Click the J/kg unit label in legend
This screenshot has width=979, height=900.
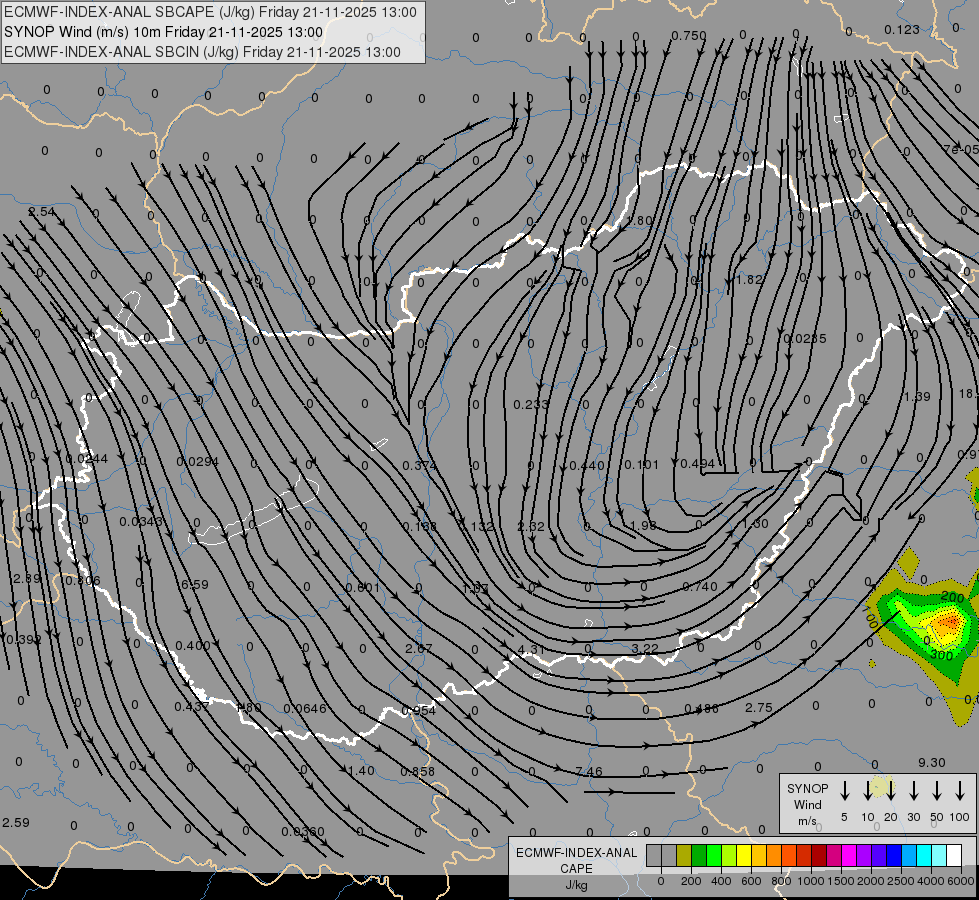tap(576, 885)
